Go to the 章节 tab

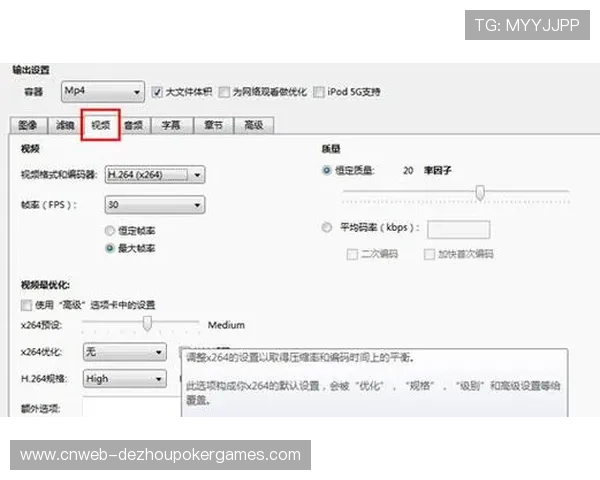point(213,125)
